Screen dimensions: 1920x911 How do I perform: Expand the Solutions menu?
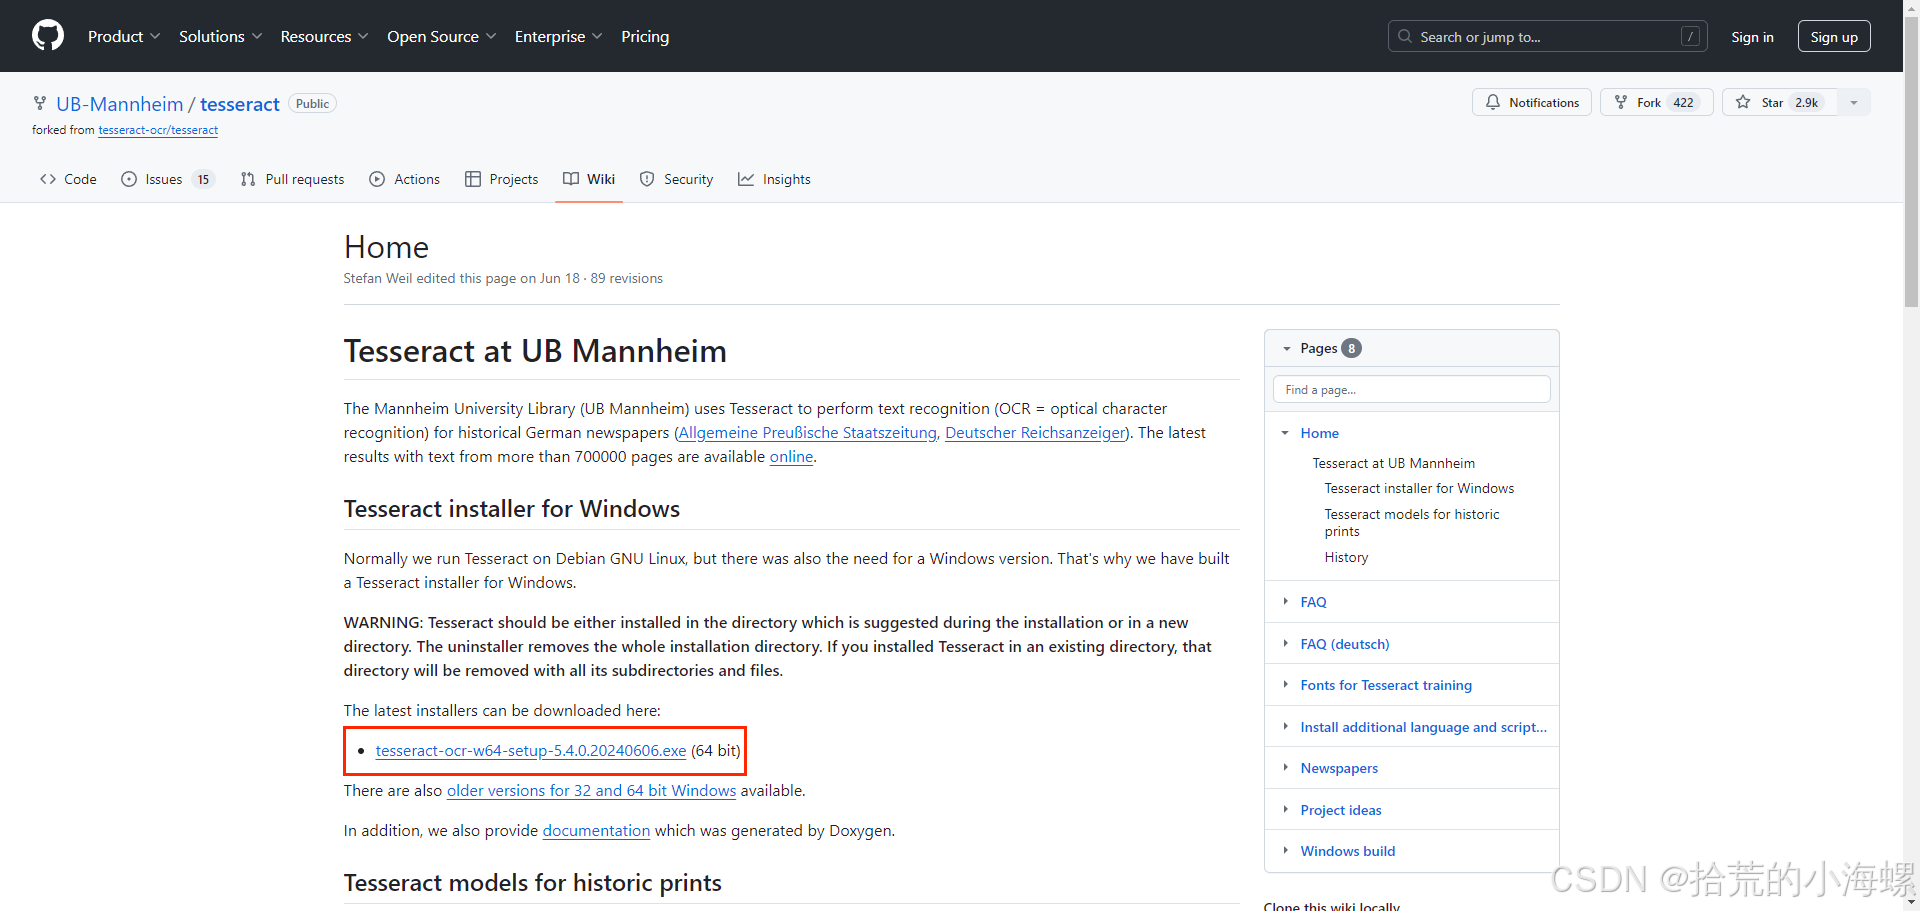[221, 37]
